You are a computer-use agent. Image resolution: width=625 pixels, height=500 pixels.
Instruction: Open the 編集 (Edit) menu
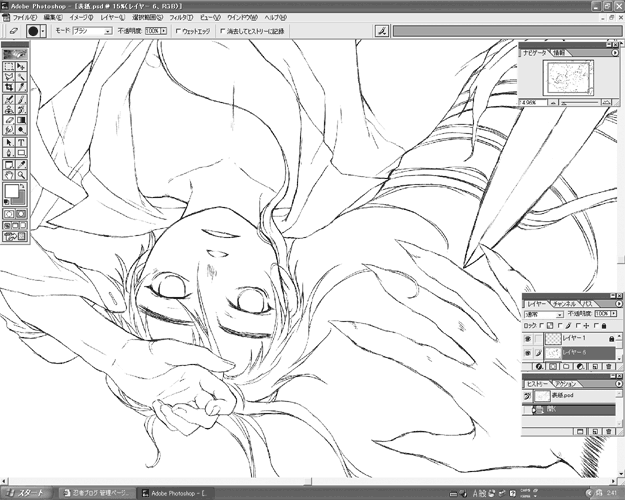53,18
